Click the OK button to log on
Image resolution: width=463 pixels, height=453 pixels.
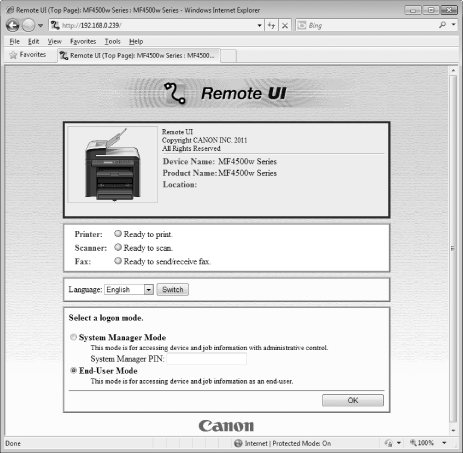click(353, 400)
